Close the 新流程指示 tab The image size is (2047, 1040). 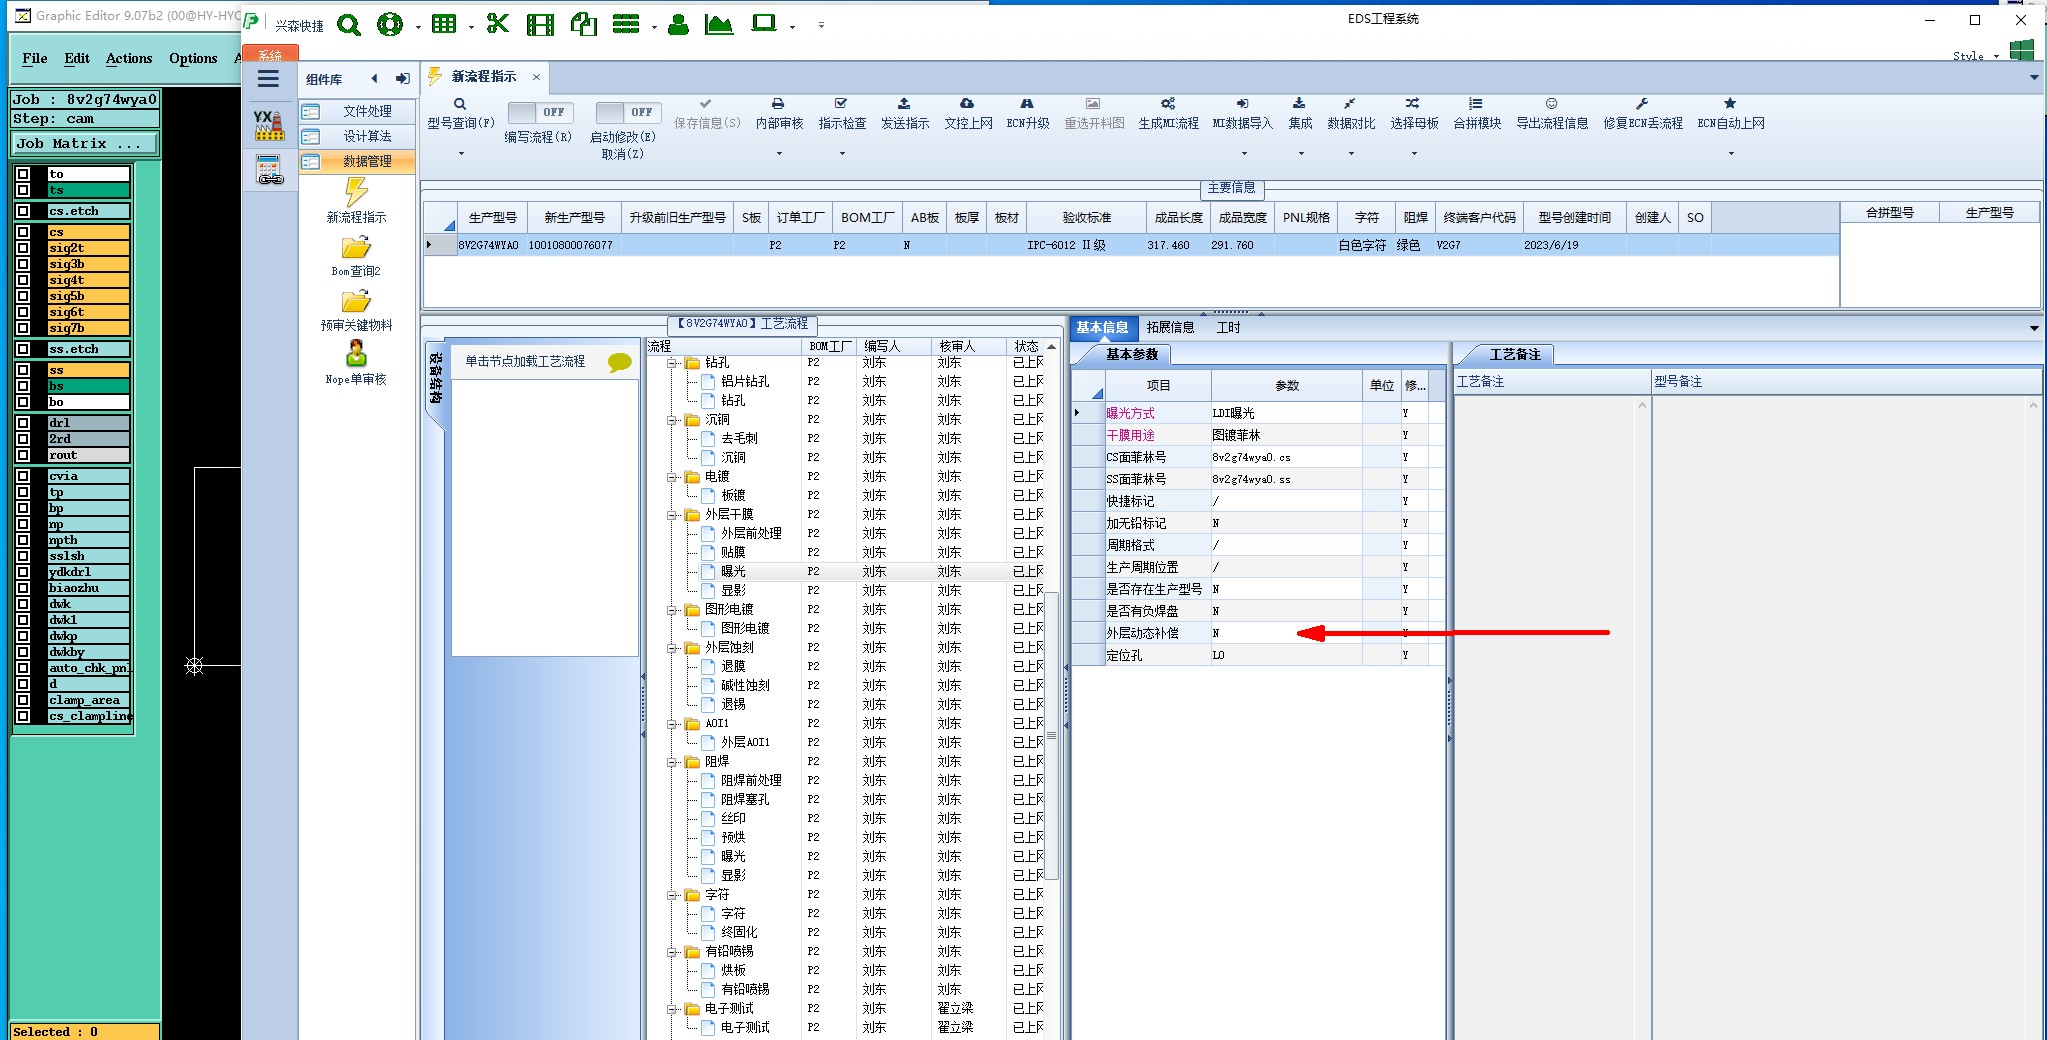click(536, 76)
